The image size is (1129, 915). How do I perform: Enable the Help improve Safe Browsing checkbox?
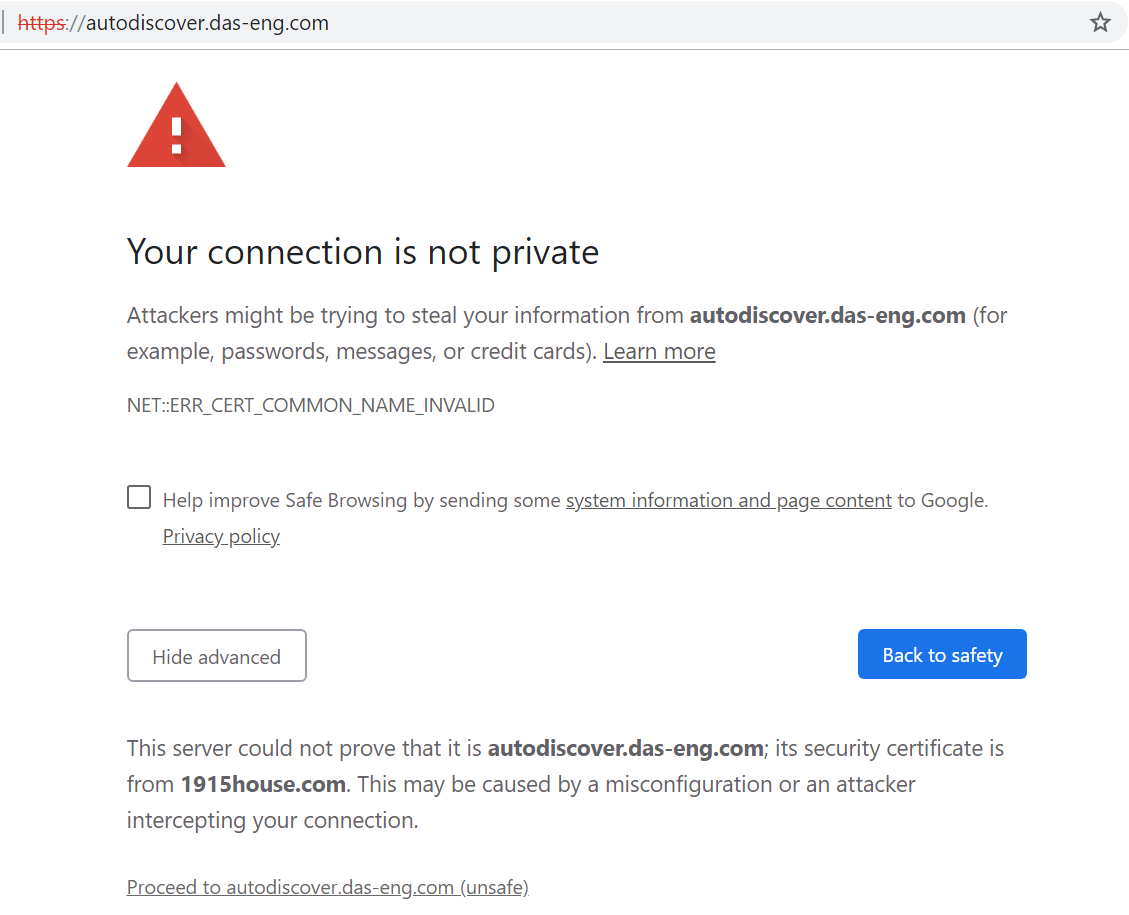pyautogui.click(x=139, y=498)
